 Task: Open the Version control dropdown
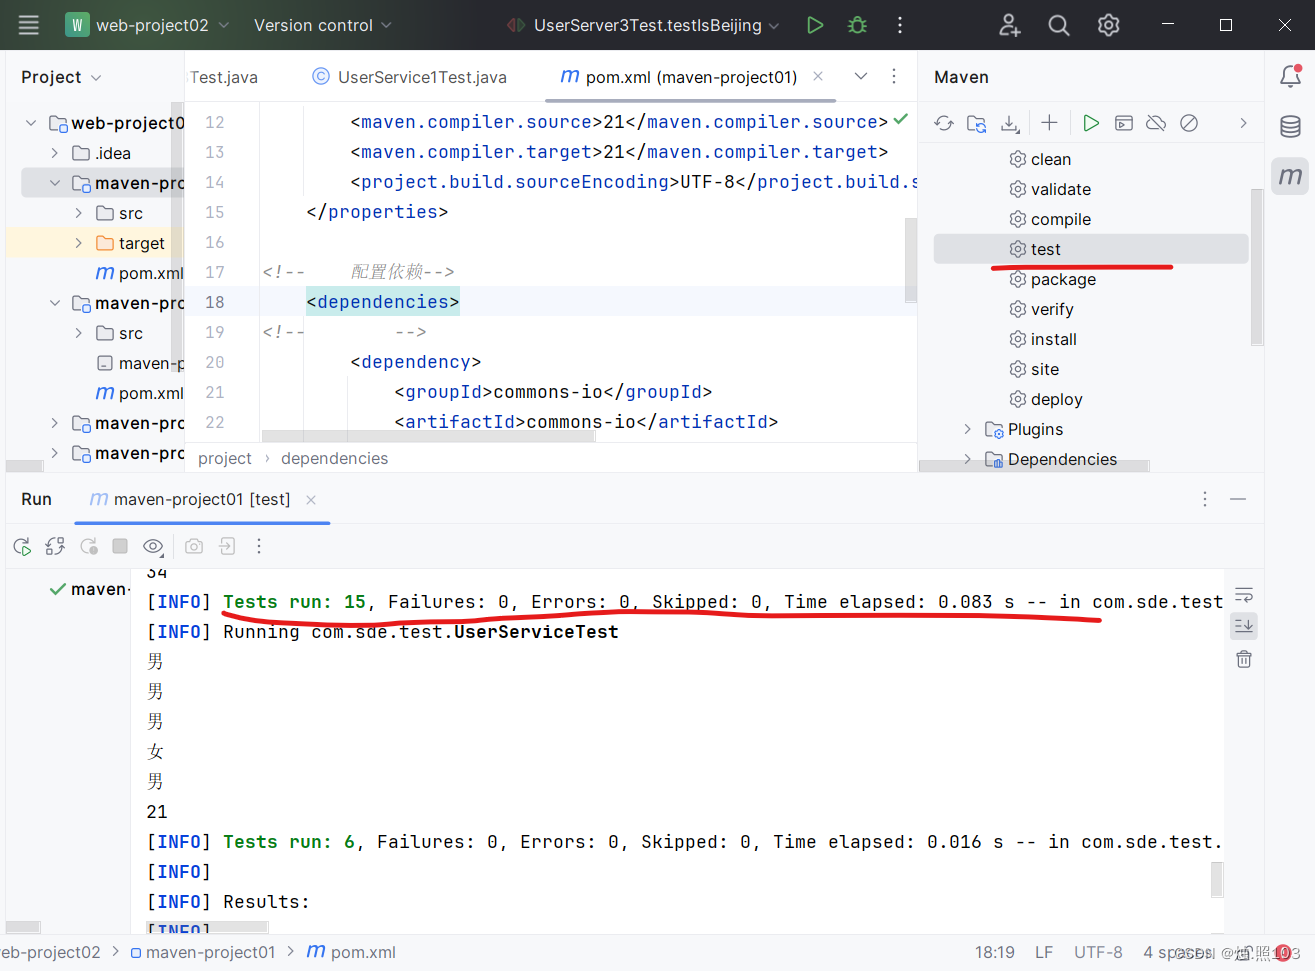point(312,25)
